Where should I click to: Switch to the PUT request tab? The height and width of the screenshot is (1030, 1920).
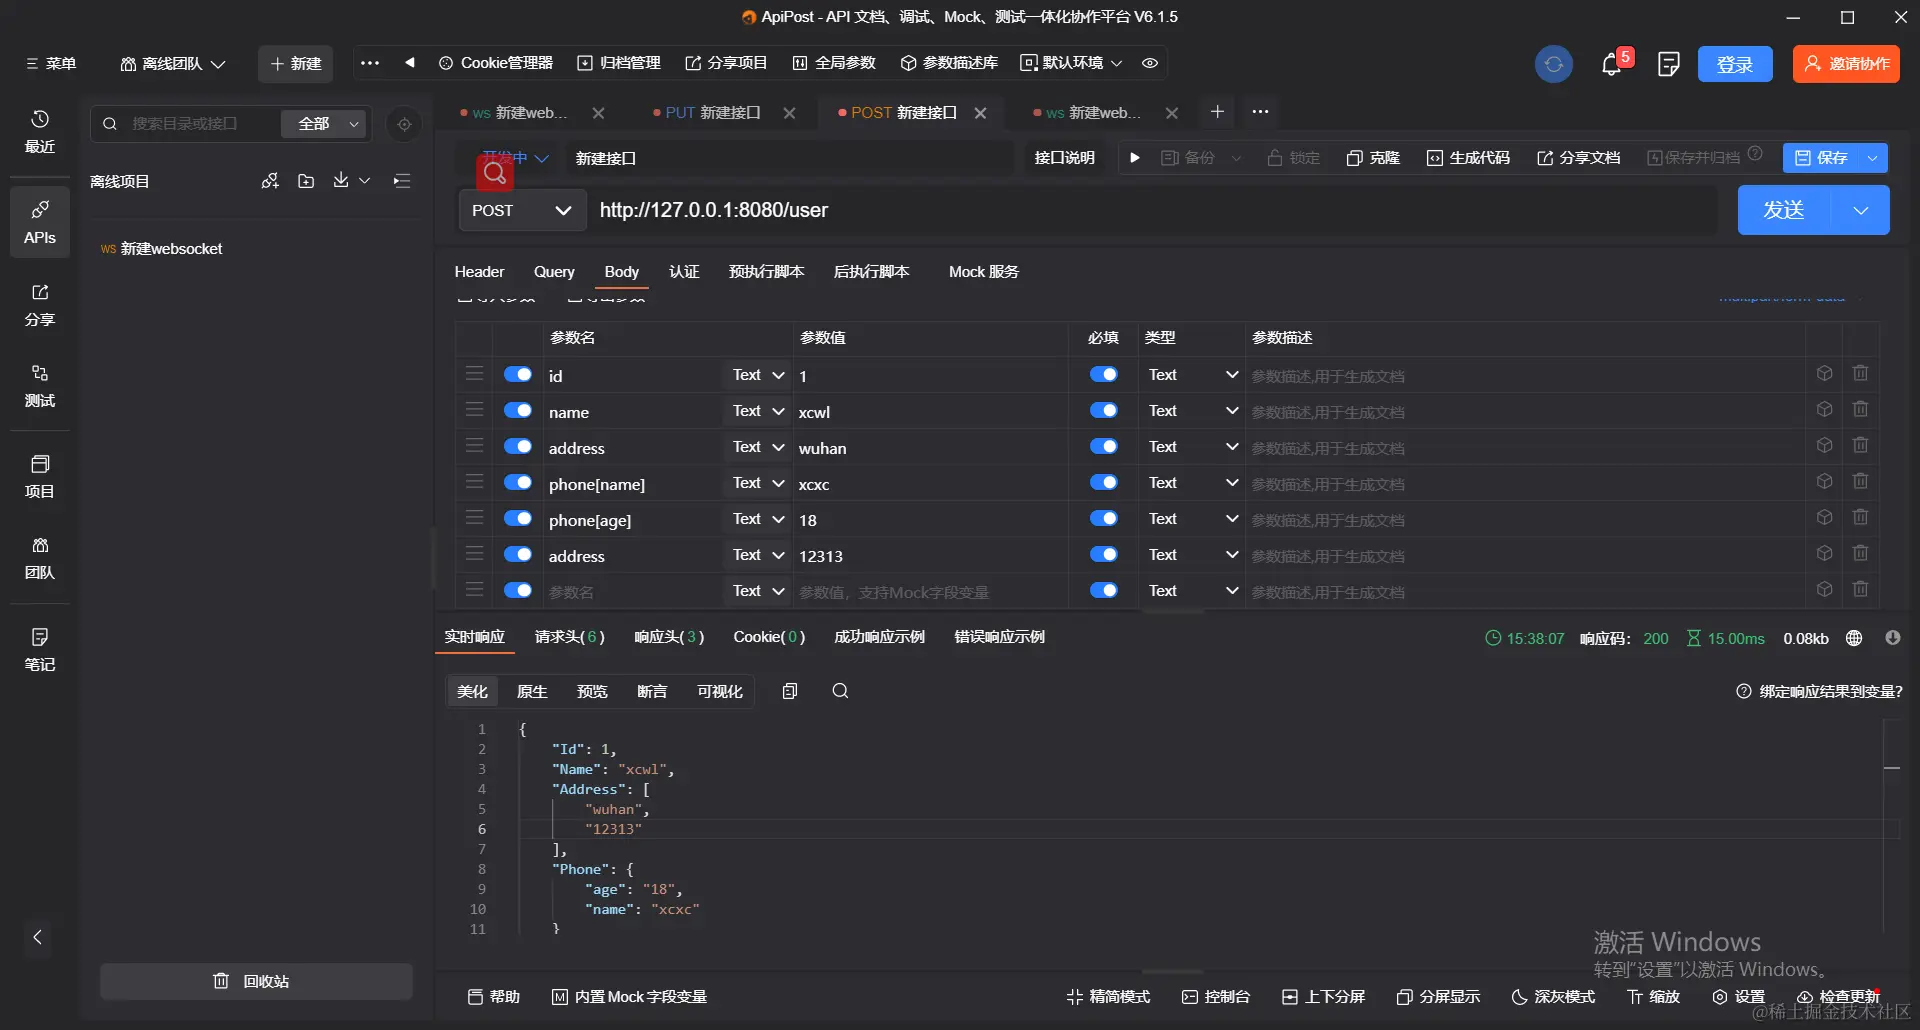[x=707, y=113]
